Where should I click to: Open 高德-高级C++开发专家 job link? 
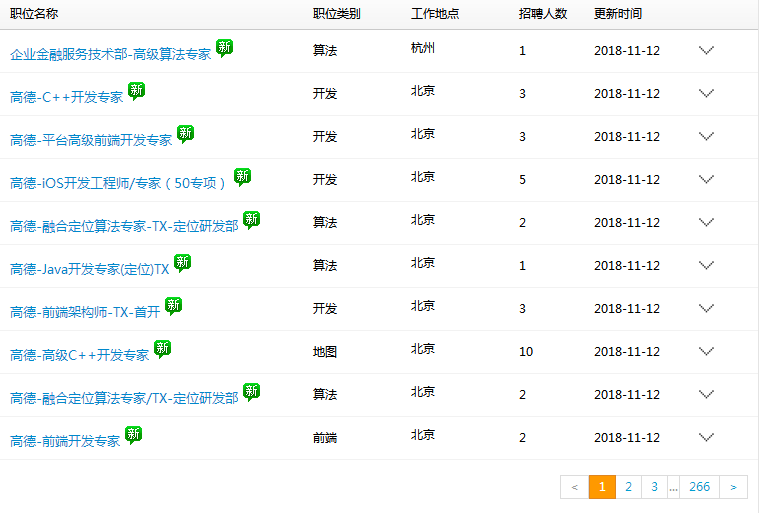79,355
